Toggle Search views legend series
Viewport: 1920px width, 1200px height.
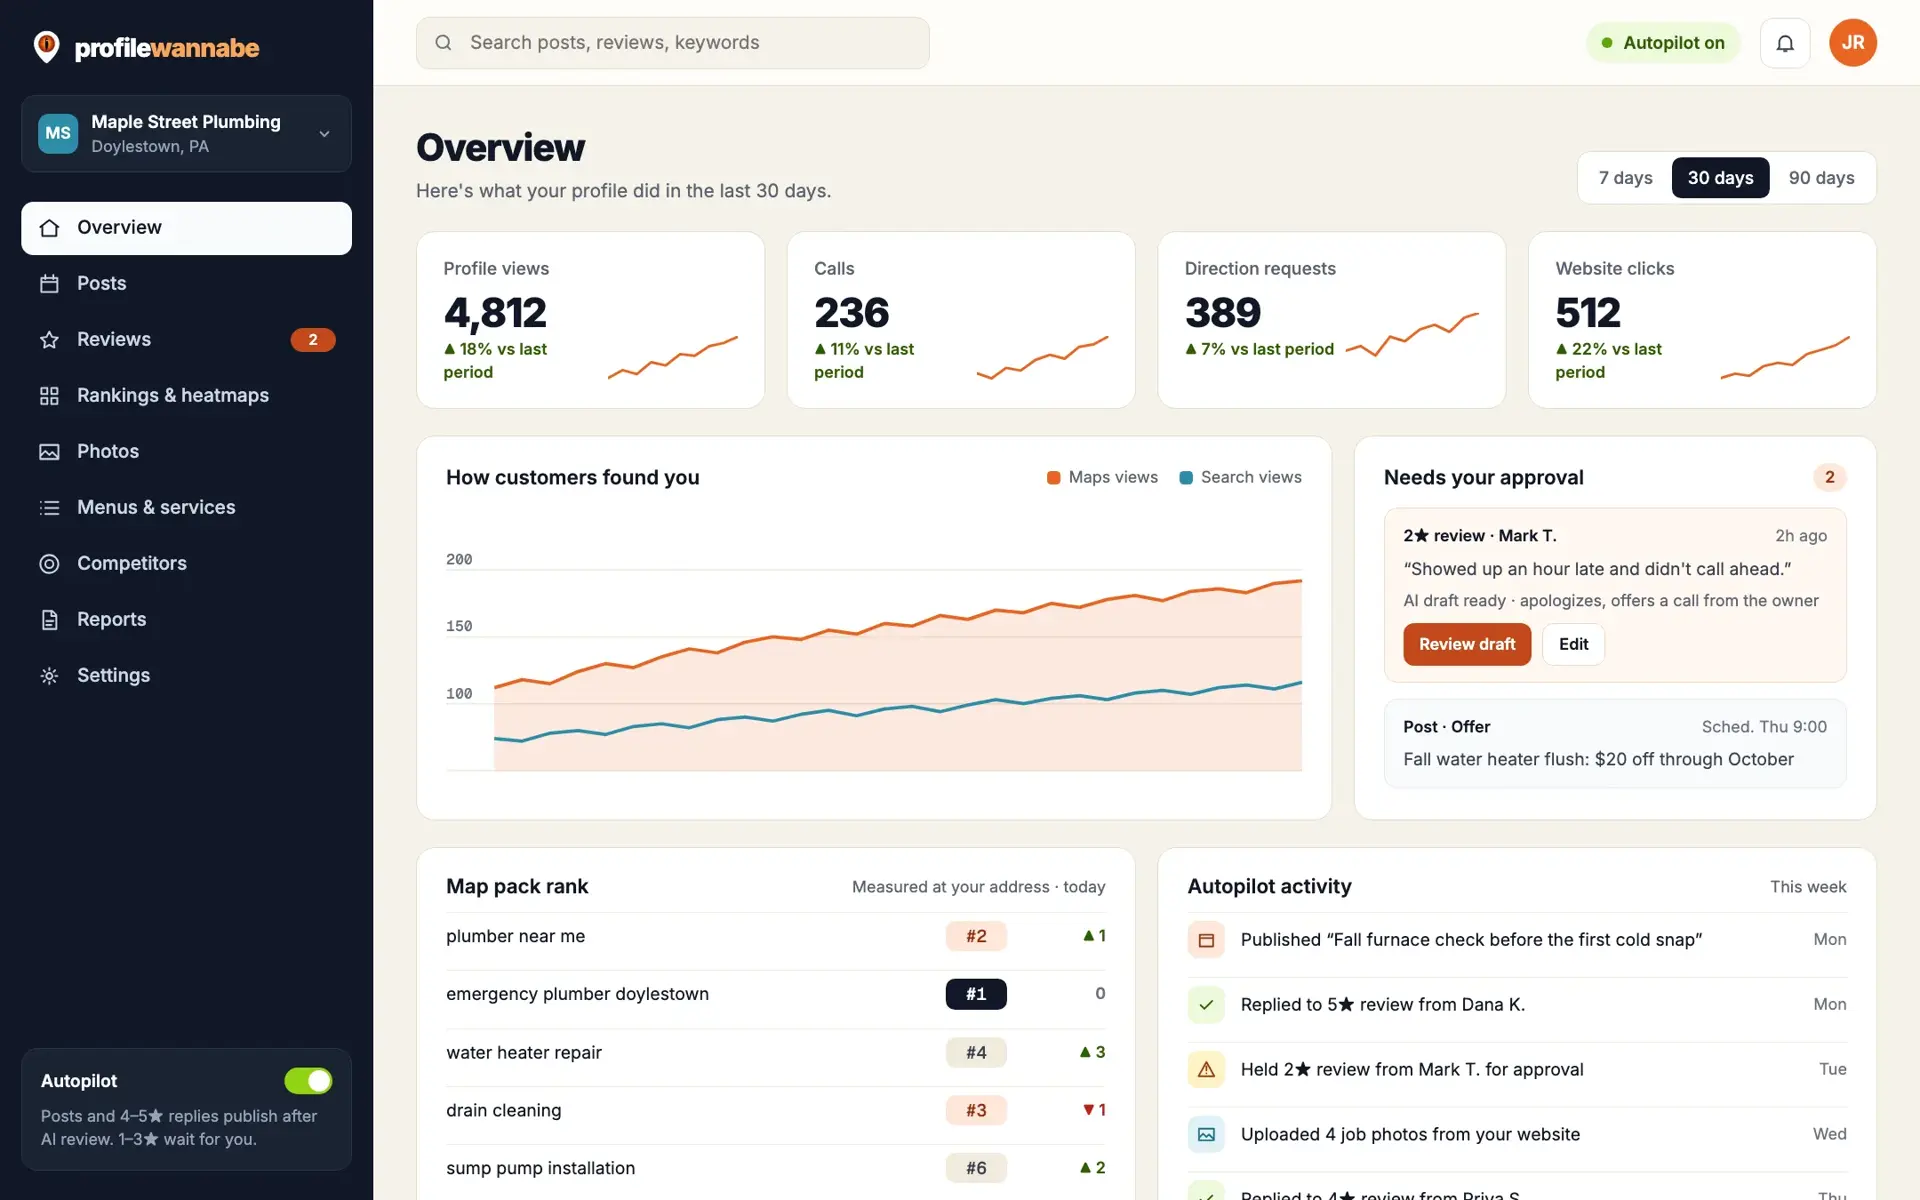tap(1240, 477)
